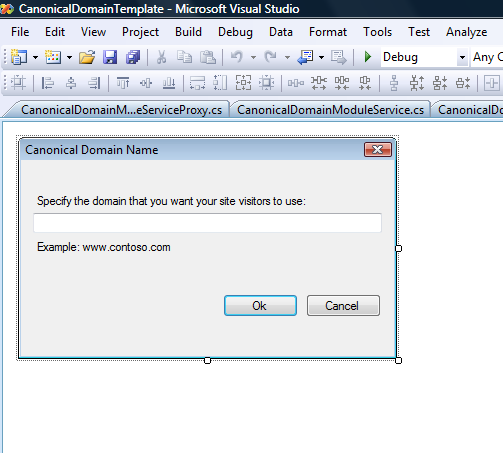The image size is (503, 453).
Task: Click Increase Vertical Spacing icon
Action: coord(417,83)
